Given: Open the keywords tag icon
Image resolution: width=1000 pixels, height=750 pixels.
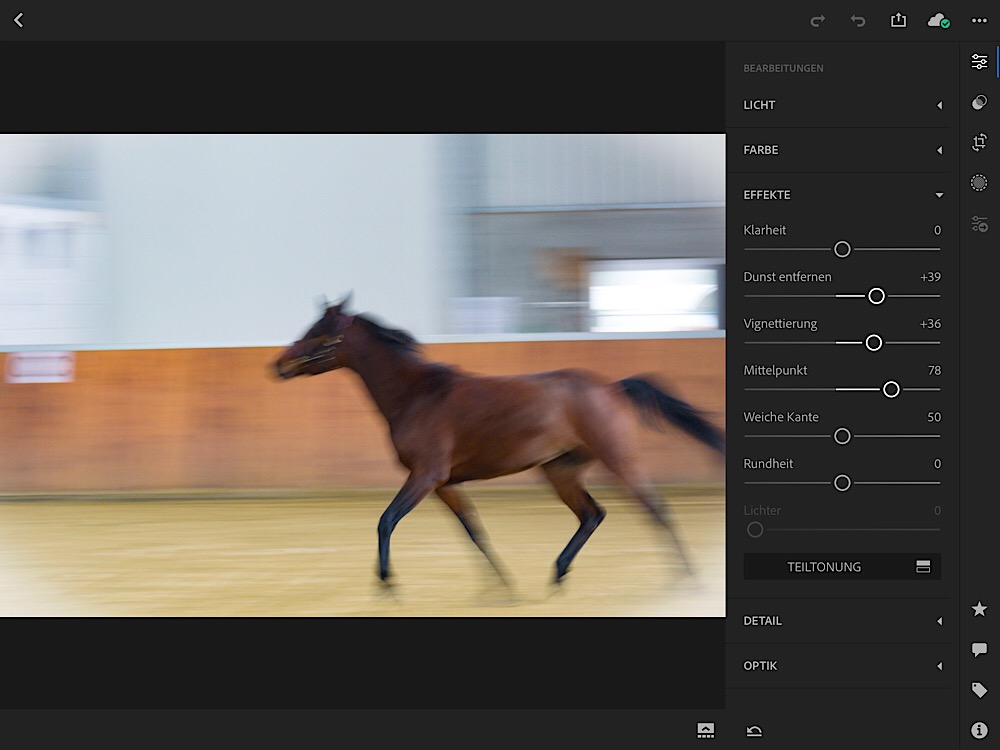Looking at the screenshot, I should point(979,690).
